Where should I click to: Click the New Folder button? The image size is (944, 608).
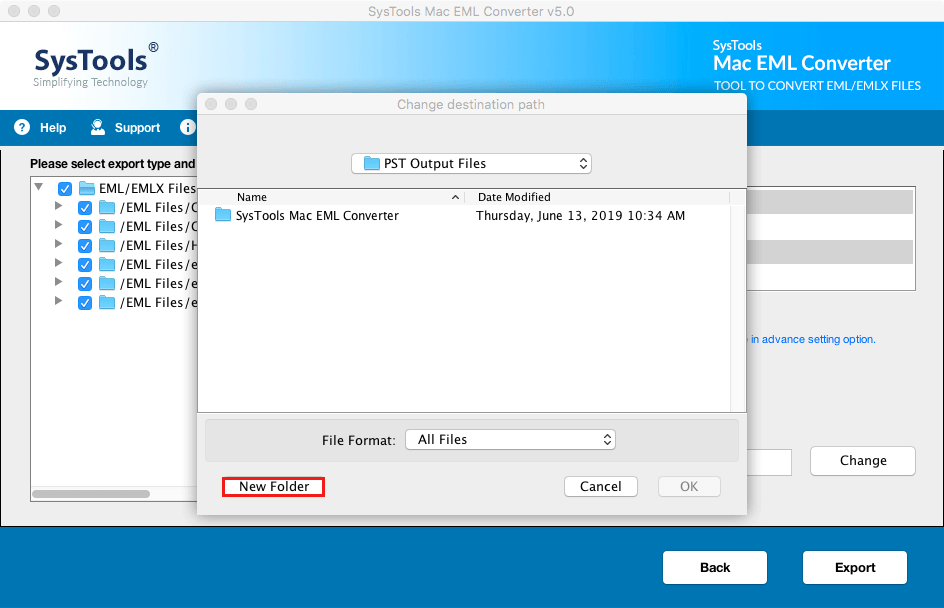[273, 486]
